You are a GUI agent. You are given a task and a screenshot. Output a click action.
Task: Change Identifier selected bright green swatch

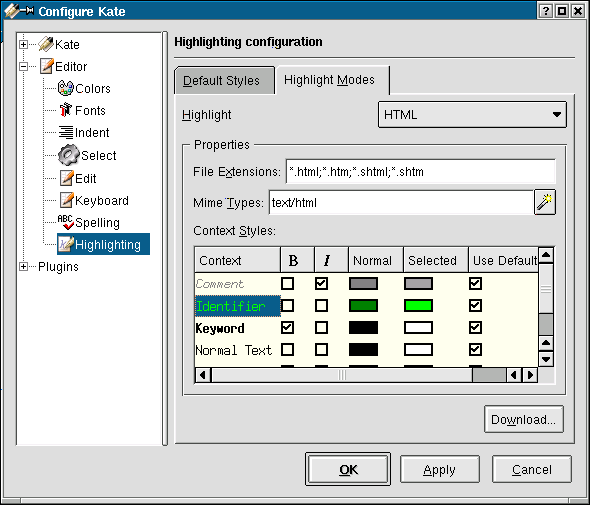418,306
